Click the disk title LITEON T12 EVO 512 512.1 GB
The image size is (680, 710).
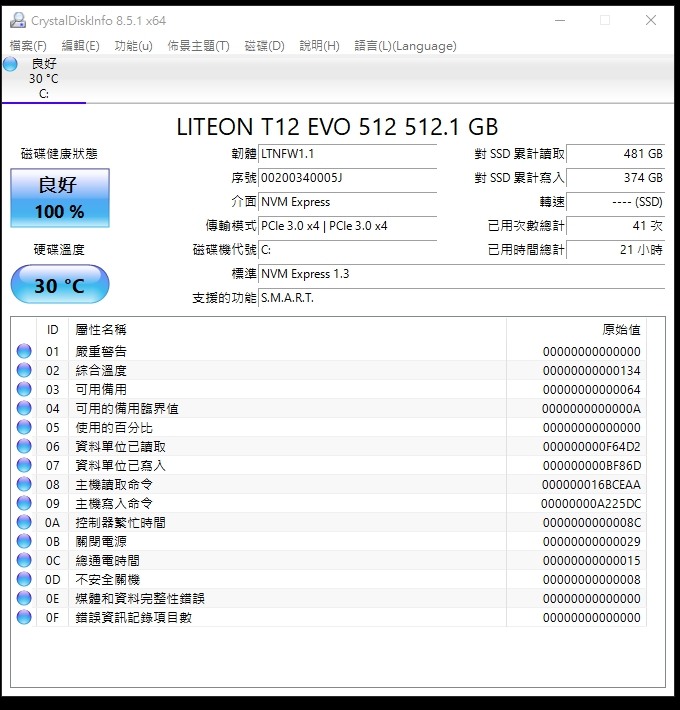(x=337, y=127)
